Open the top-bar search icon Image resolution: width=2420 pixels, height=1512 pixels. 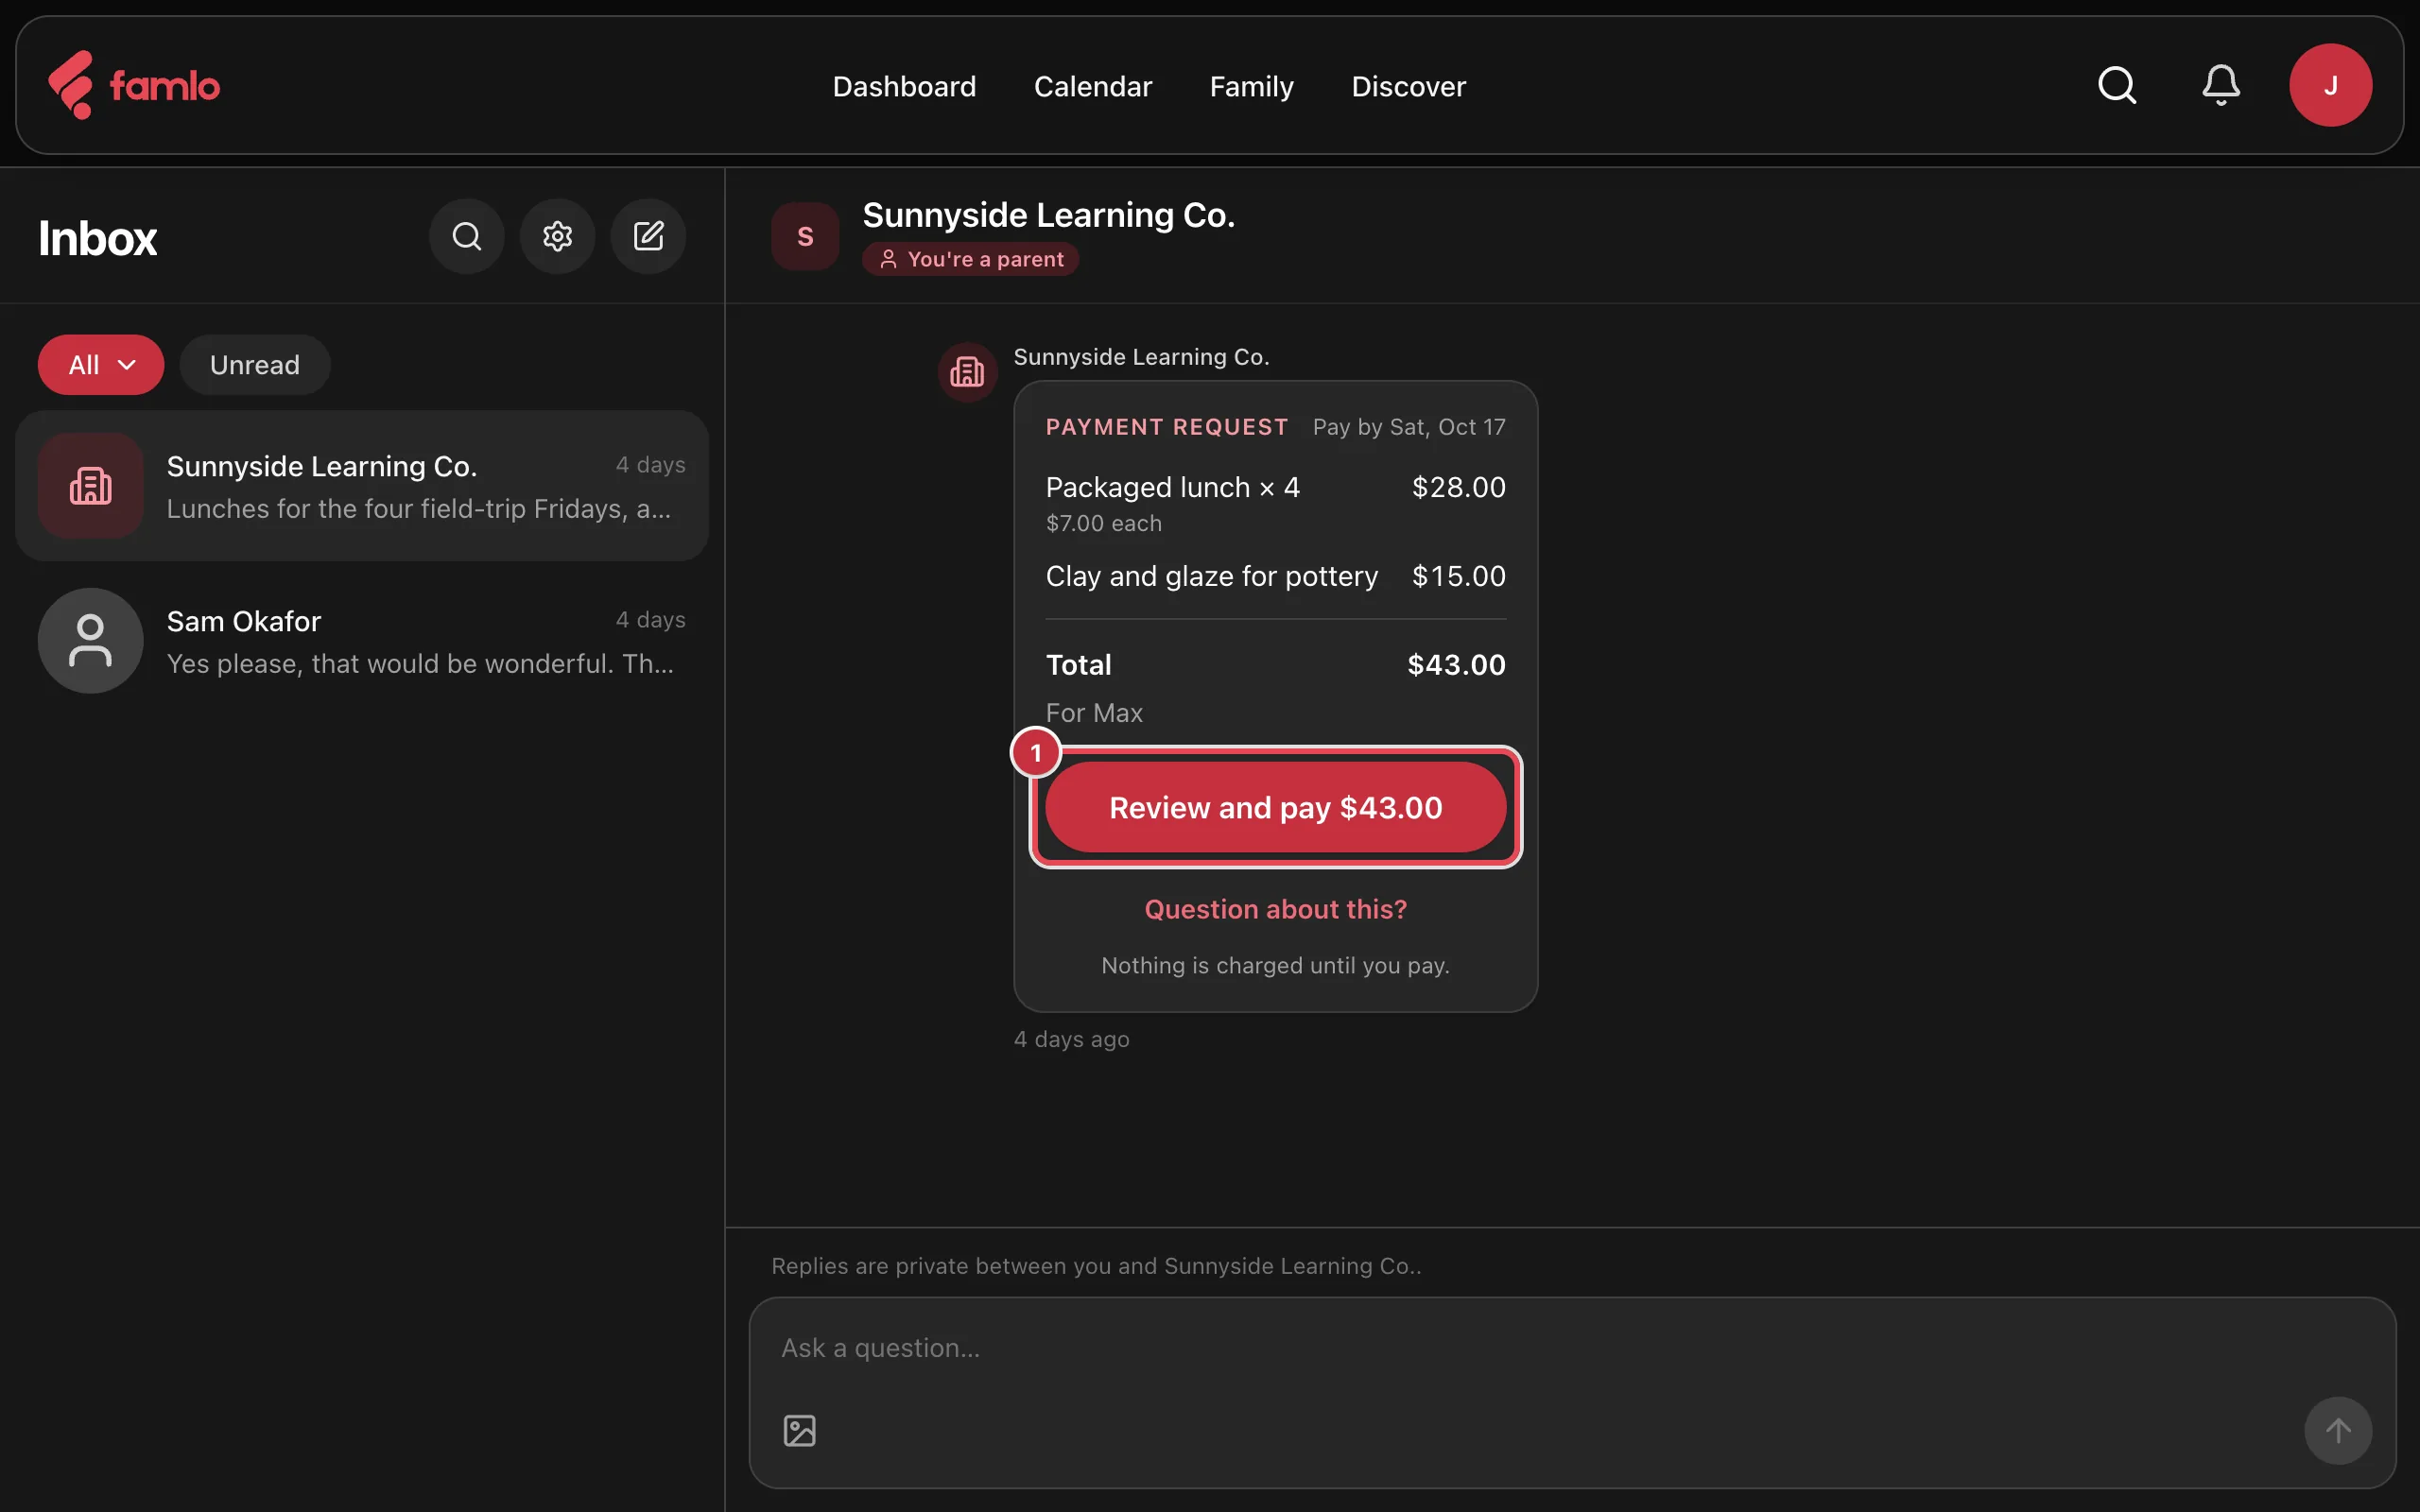2117,85
